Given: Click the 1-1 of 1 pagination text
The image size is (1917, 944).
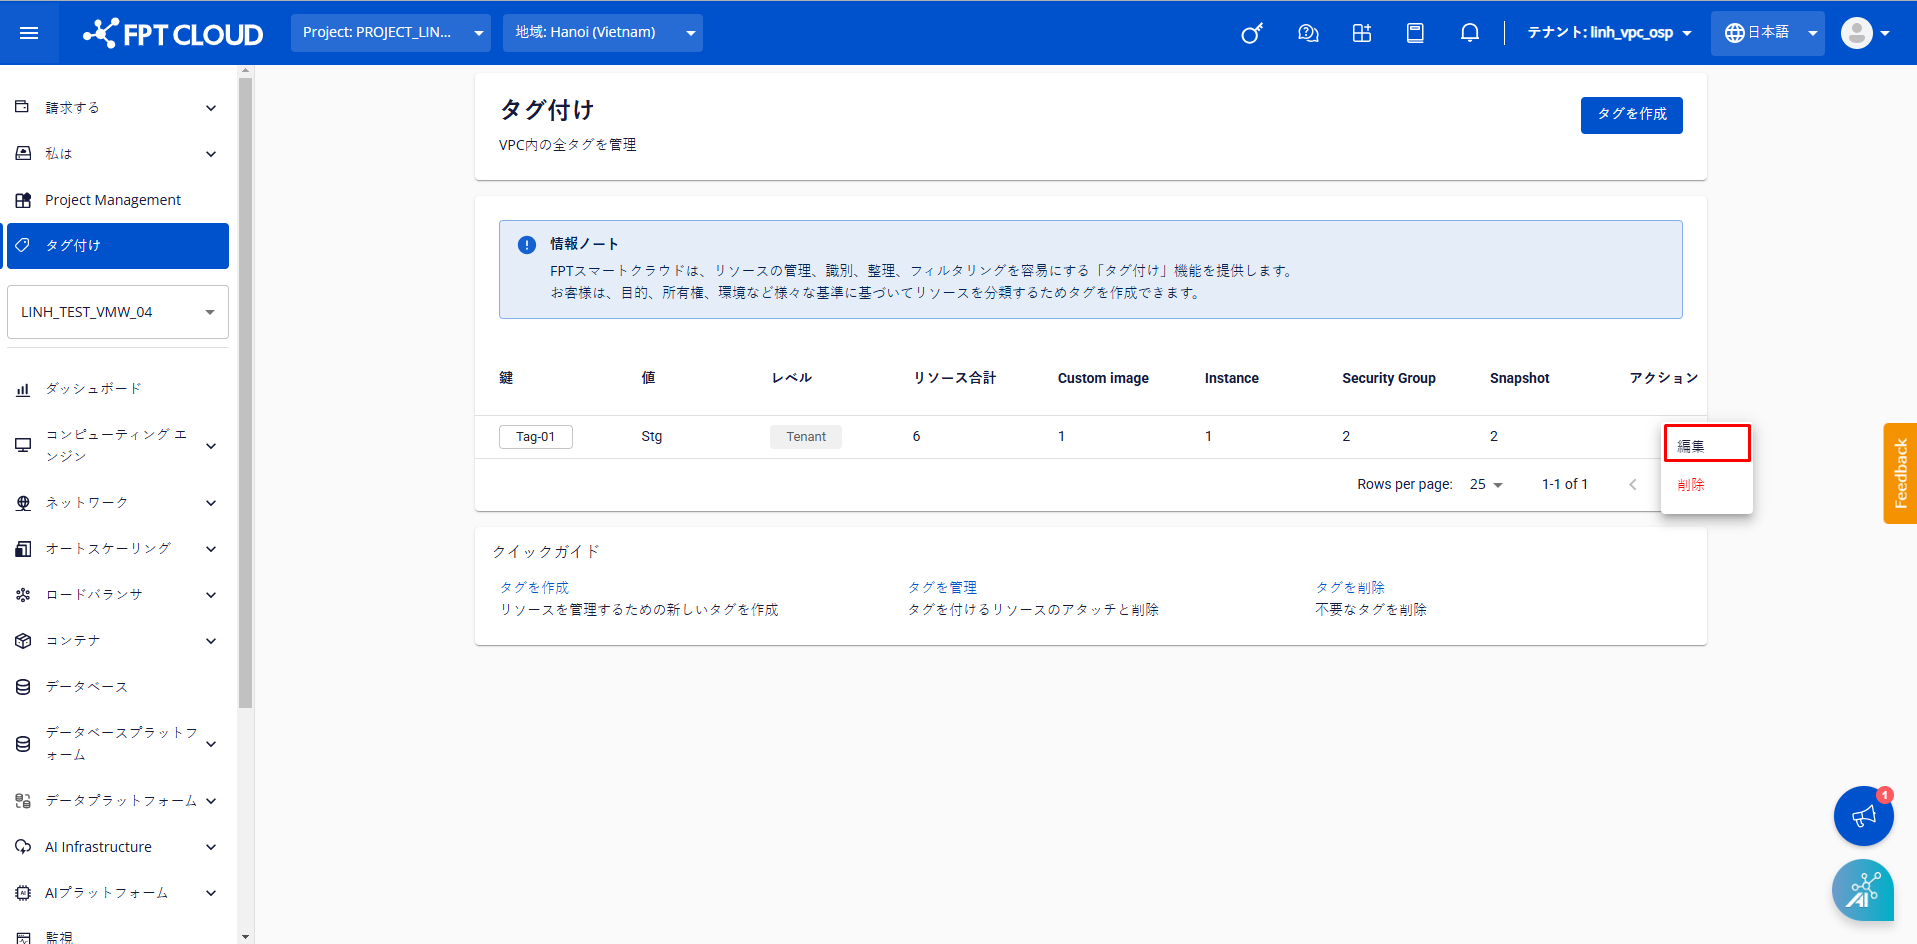Looking at the screenshot, I should coord(1565,484).
